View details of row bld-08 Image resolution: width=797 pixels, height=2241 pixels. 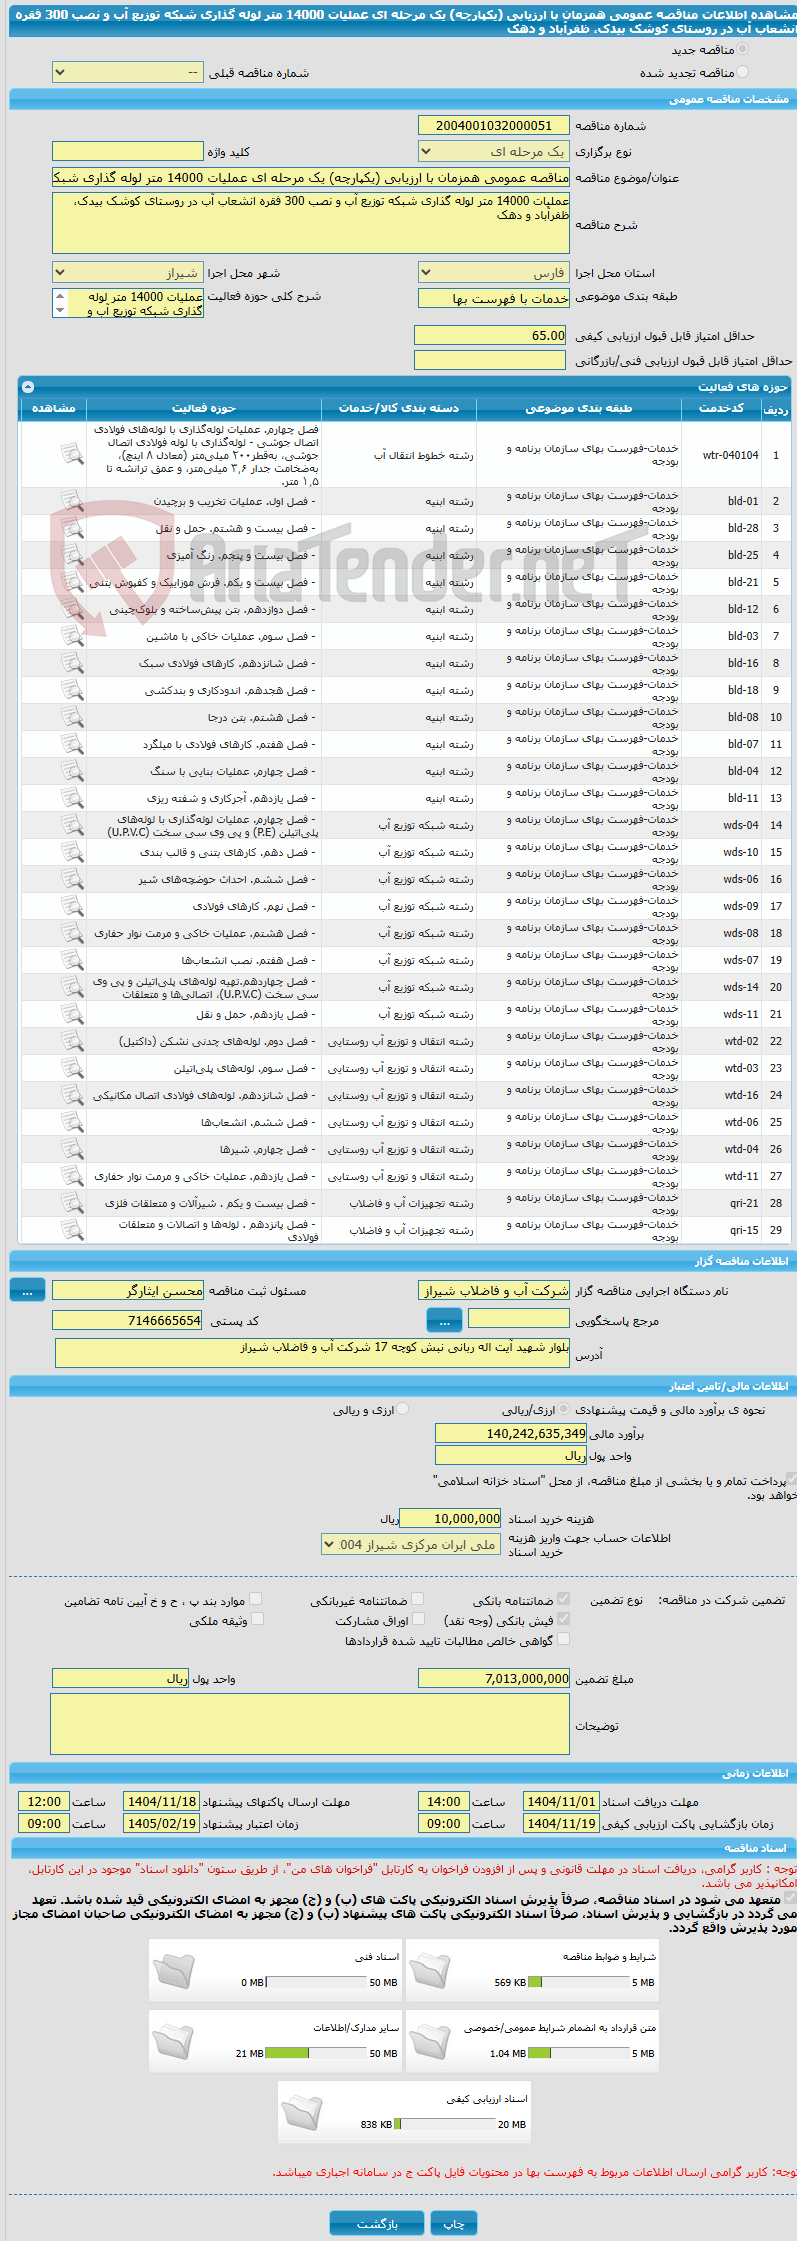(x=72, y=716)
